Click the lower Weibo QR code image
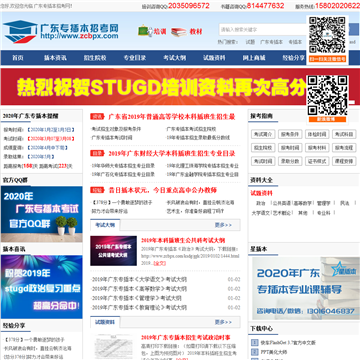The height and width of the screenshot is (360, 360). pos(327,96)
